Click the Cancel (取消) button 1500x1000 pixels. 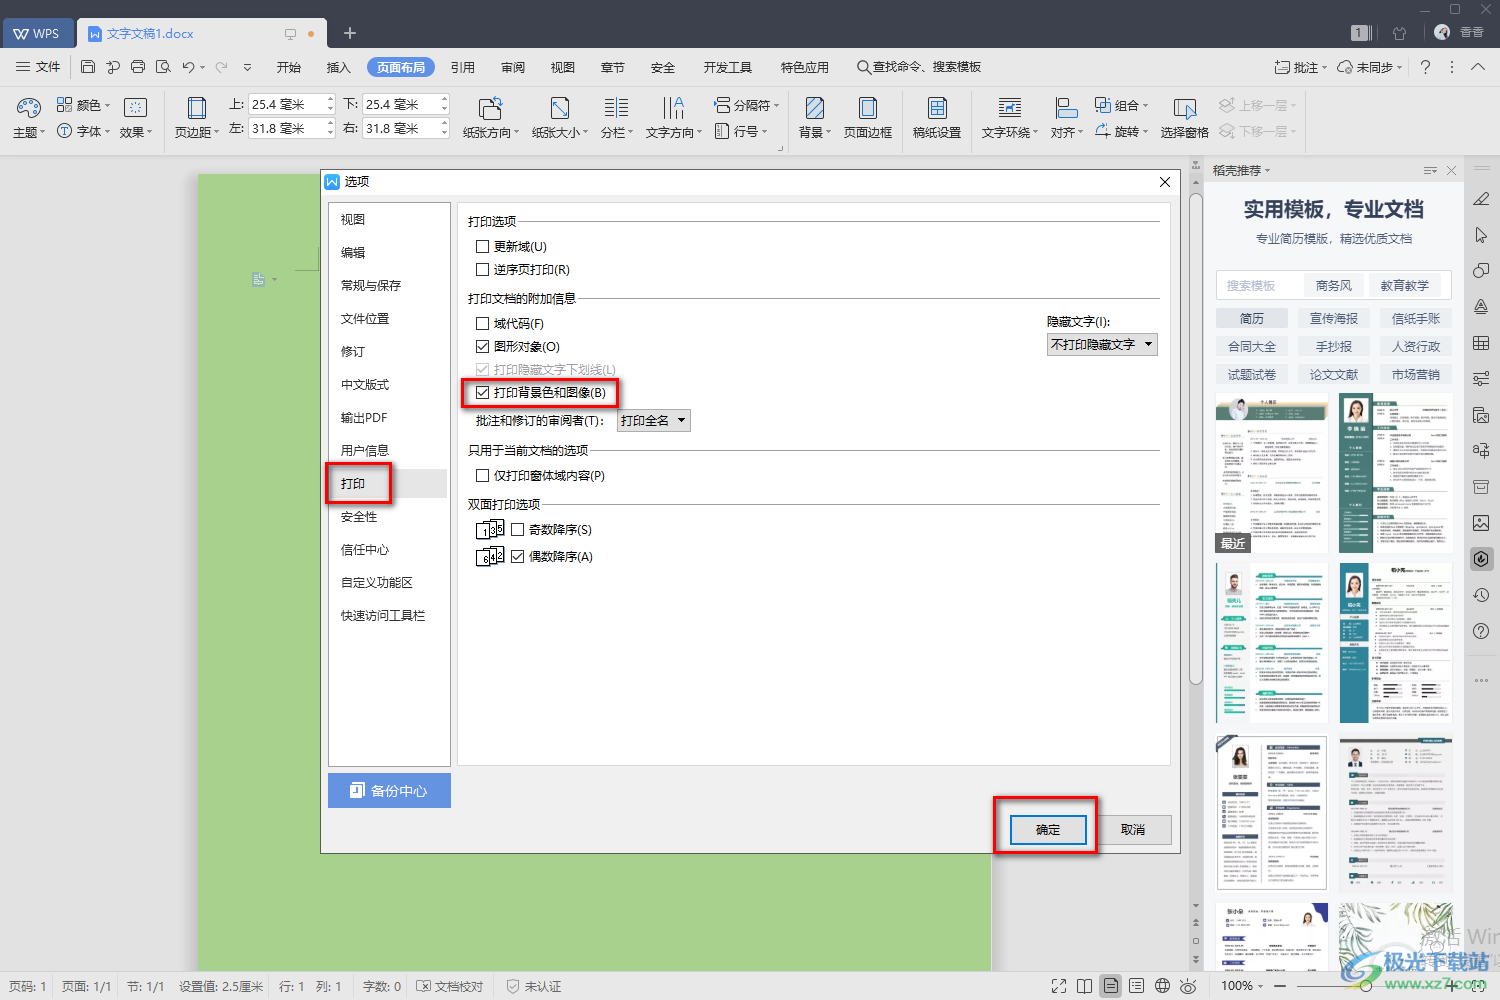pos(1133,829)
